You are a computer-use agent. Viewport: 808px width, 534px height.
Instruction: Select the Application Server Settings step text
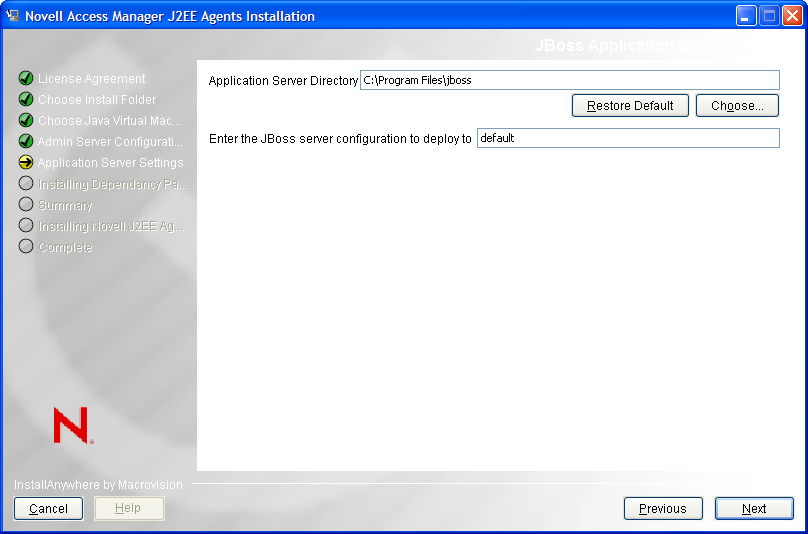pos(111,163)
